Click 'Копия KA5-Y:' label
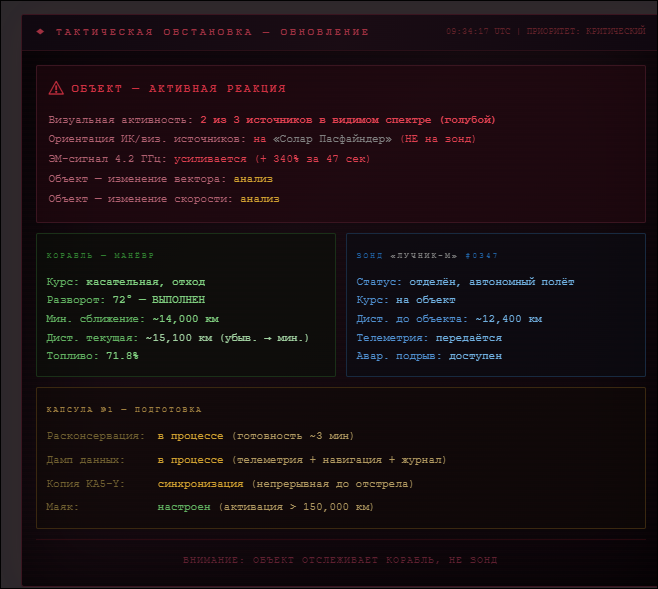This screenshot has width=658, height=589. click(x=86, y=484)
